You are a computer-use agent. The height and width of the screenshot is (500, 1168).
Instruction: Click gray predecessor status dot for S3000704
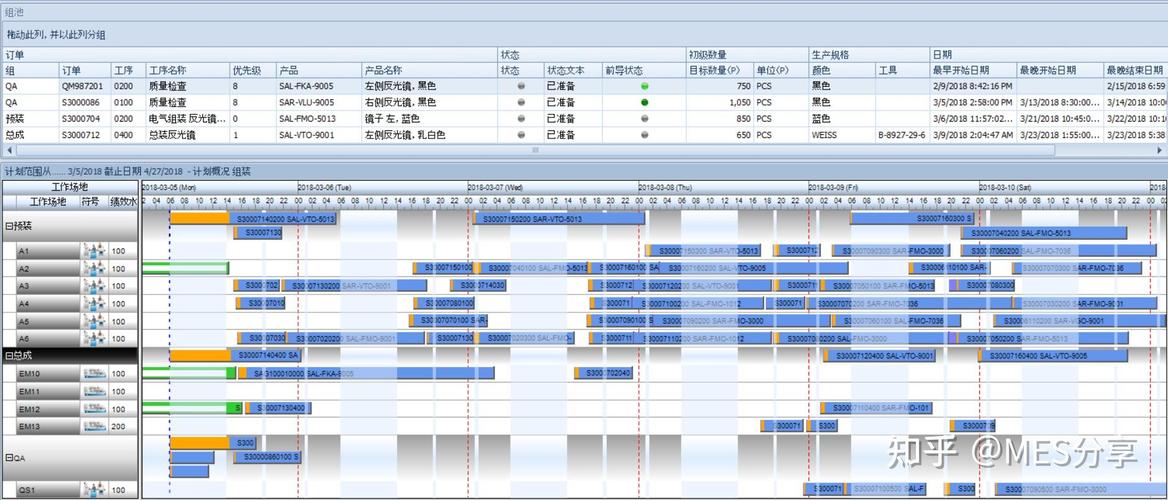644,119
